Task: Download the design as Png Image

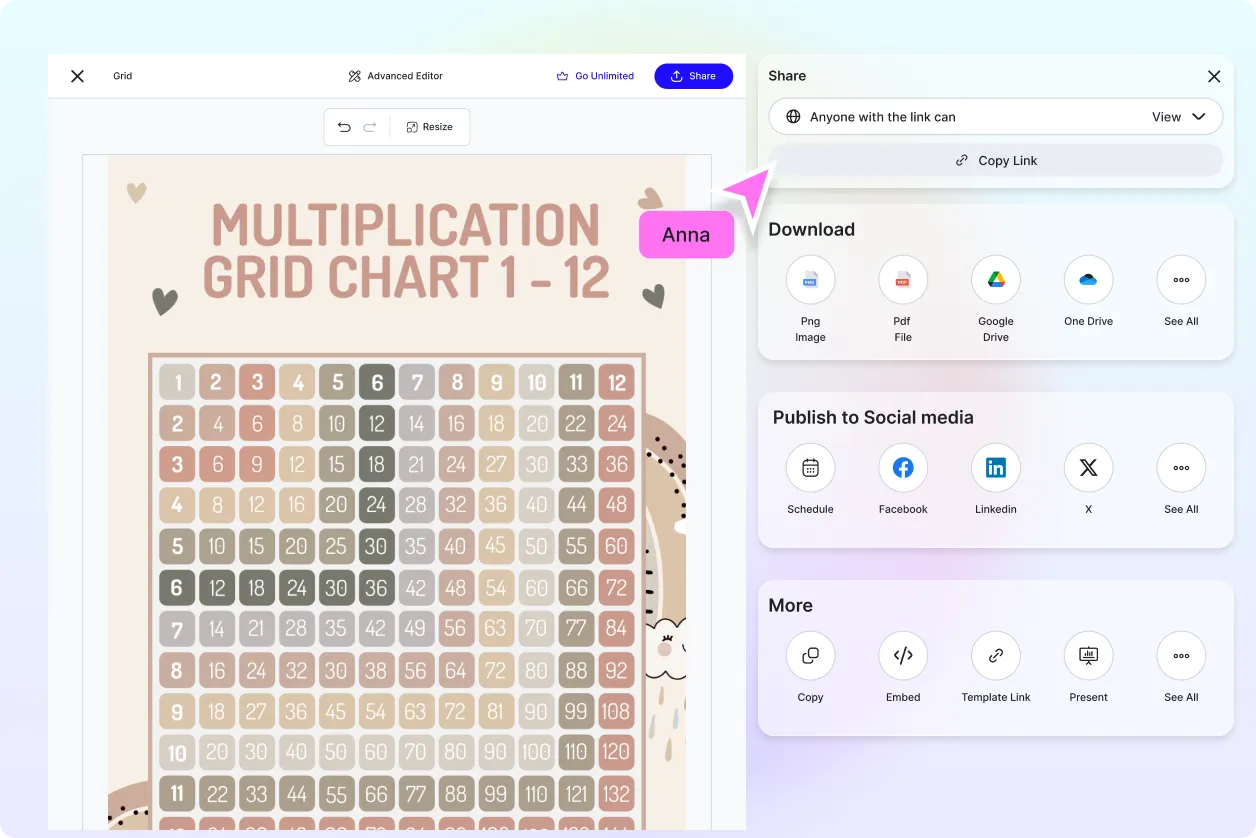Action: pyautogui.click(x=810, y=280)
